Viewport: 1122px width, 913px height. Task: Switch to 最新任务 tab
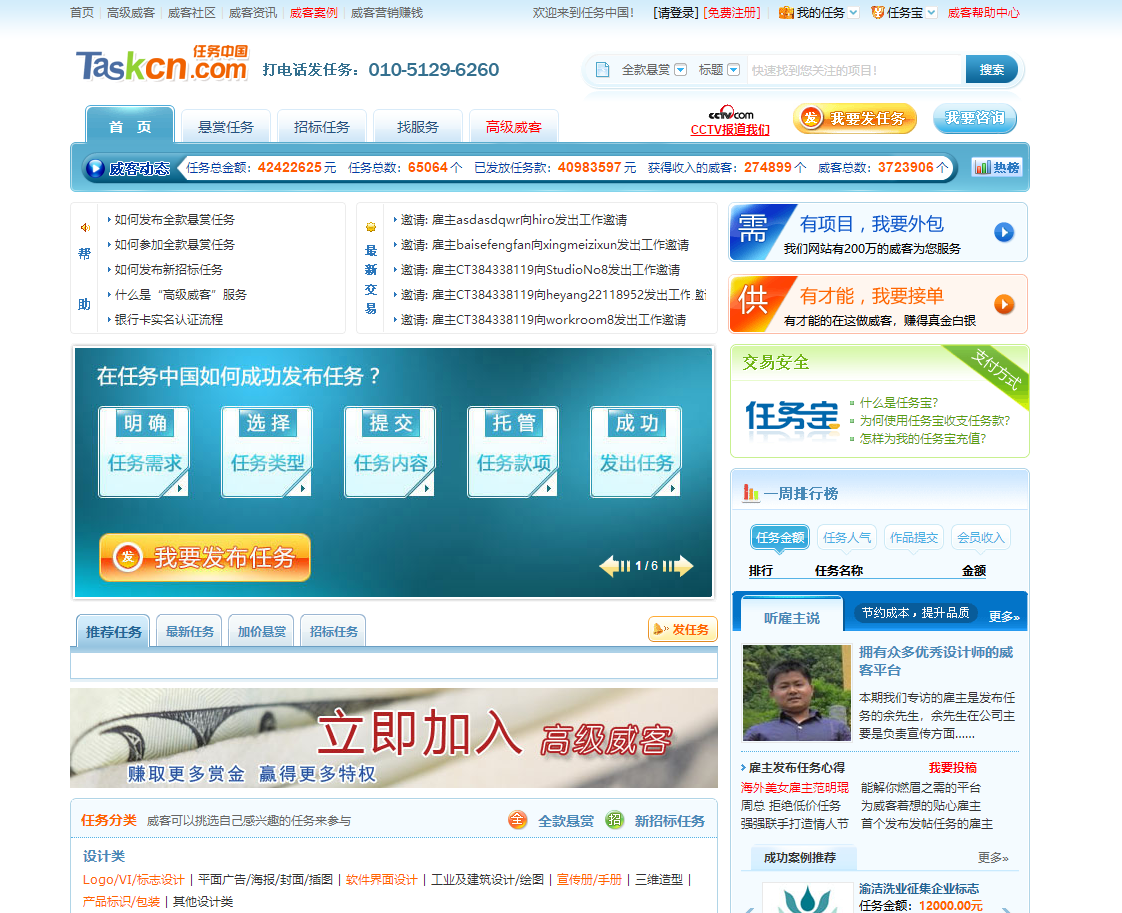click(x=190, y=631)
